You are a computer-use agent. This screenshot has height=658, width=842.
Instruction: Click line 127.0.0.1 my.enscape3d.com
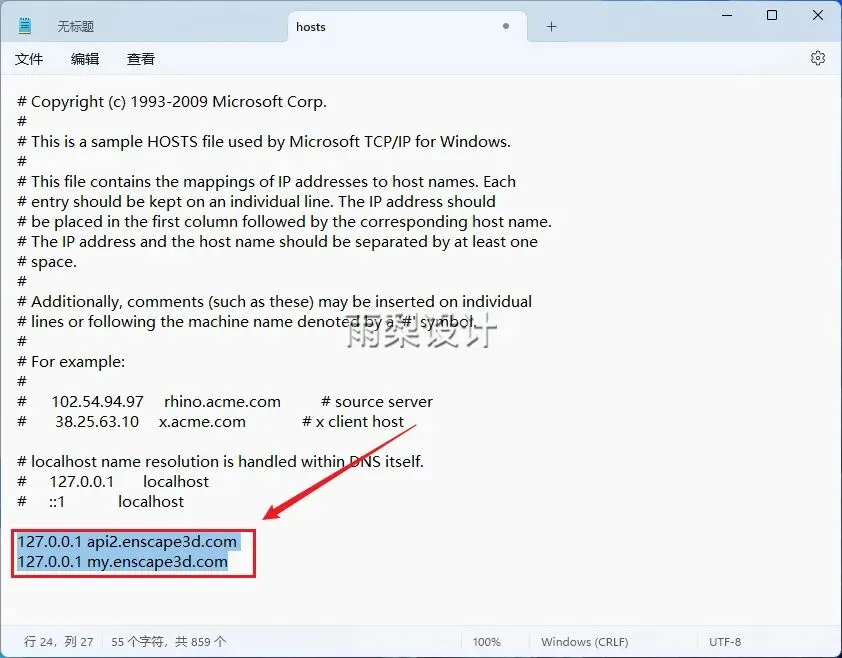tap(122, 562)
